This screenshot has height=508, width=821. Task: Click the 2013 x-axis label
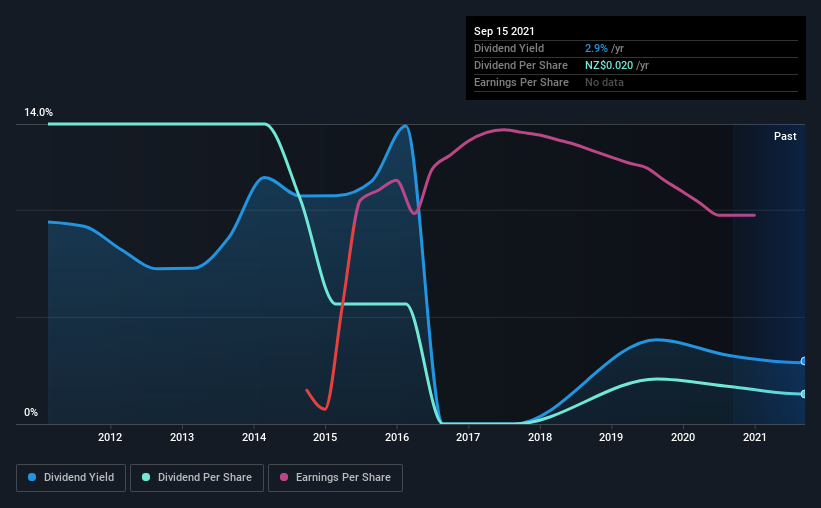click(182, 437)
